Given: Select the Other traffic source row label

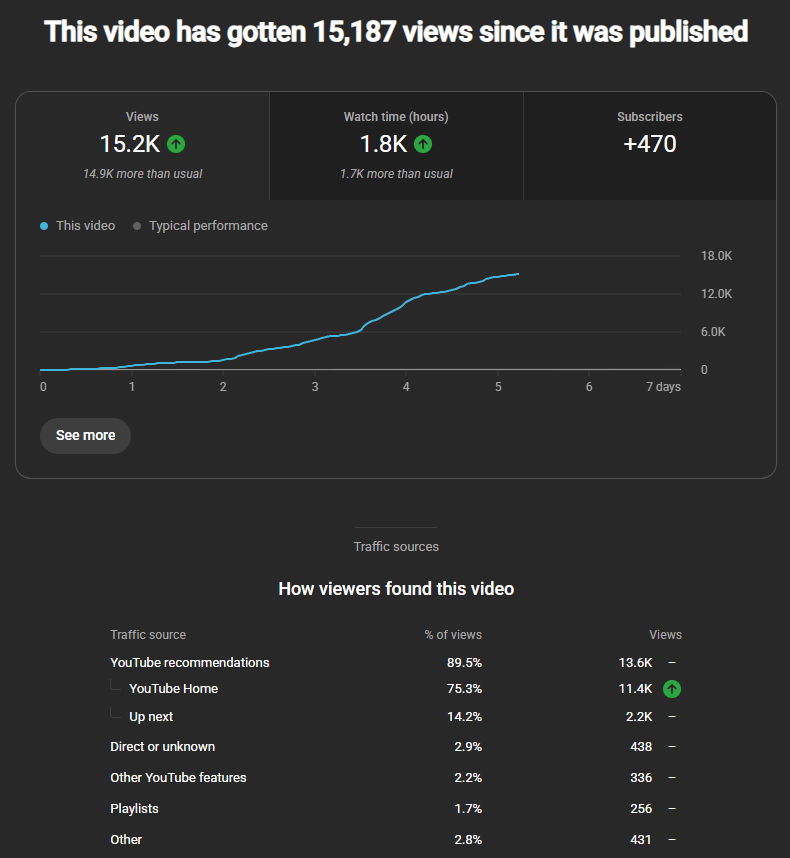Looking at the screenshot, I should coord(126,839).
